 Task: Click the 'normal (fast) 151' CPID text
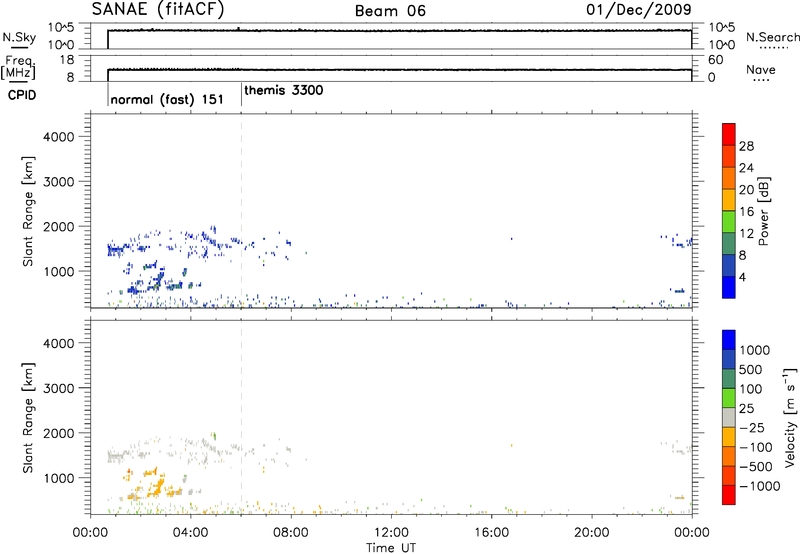tap(167, 99)
